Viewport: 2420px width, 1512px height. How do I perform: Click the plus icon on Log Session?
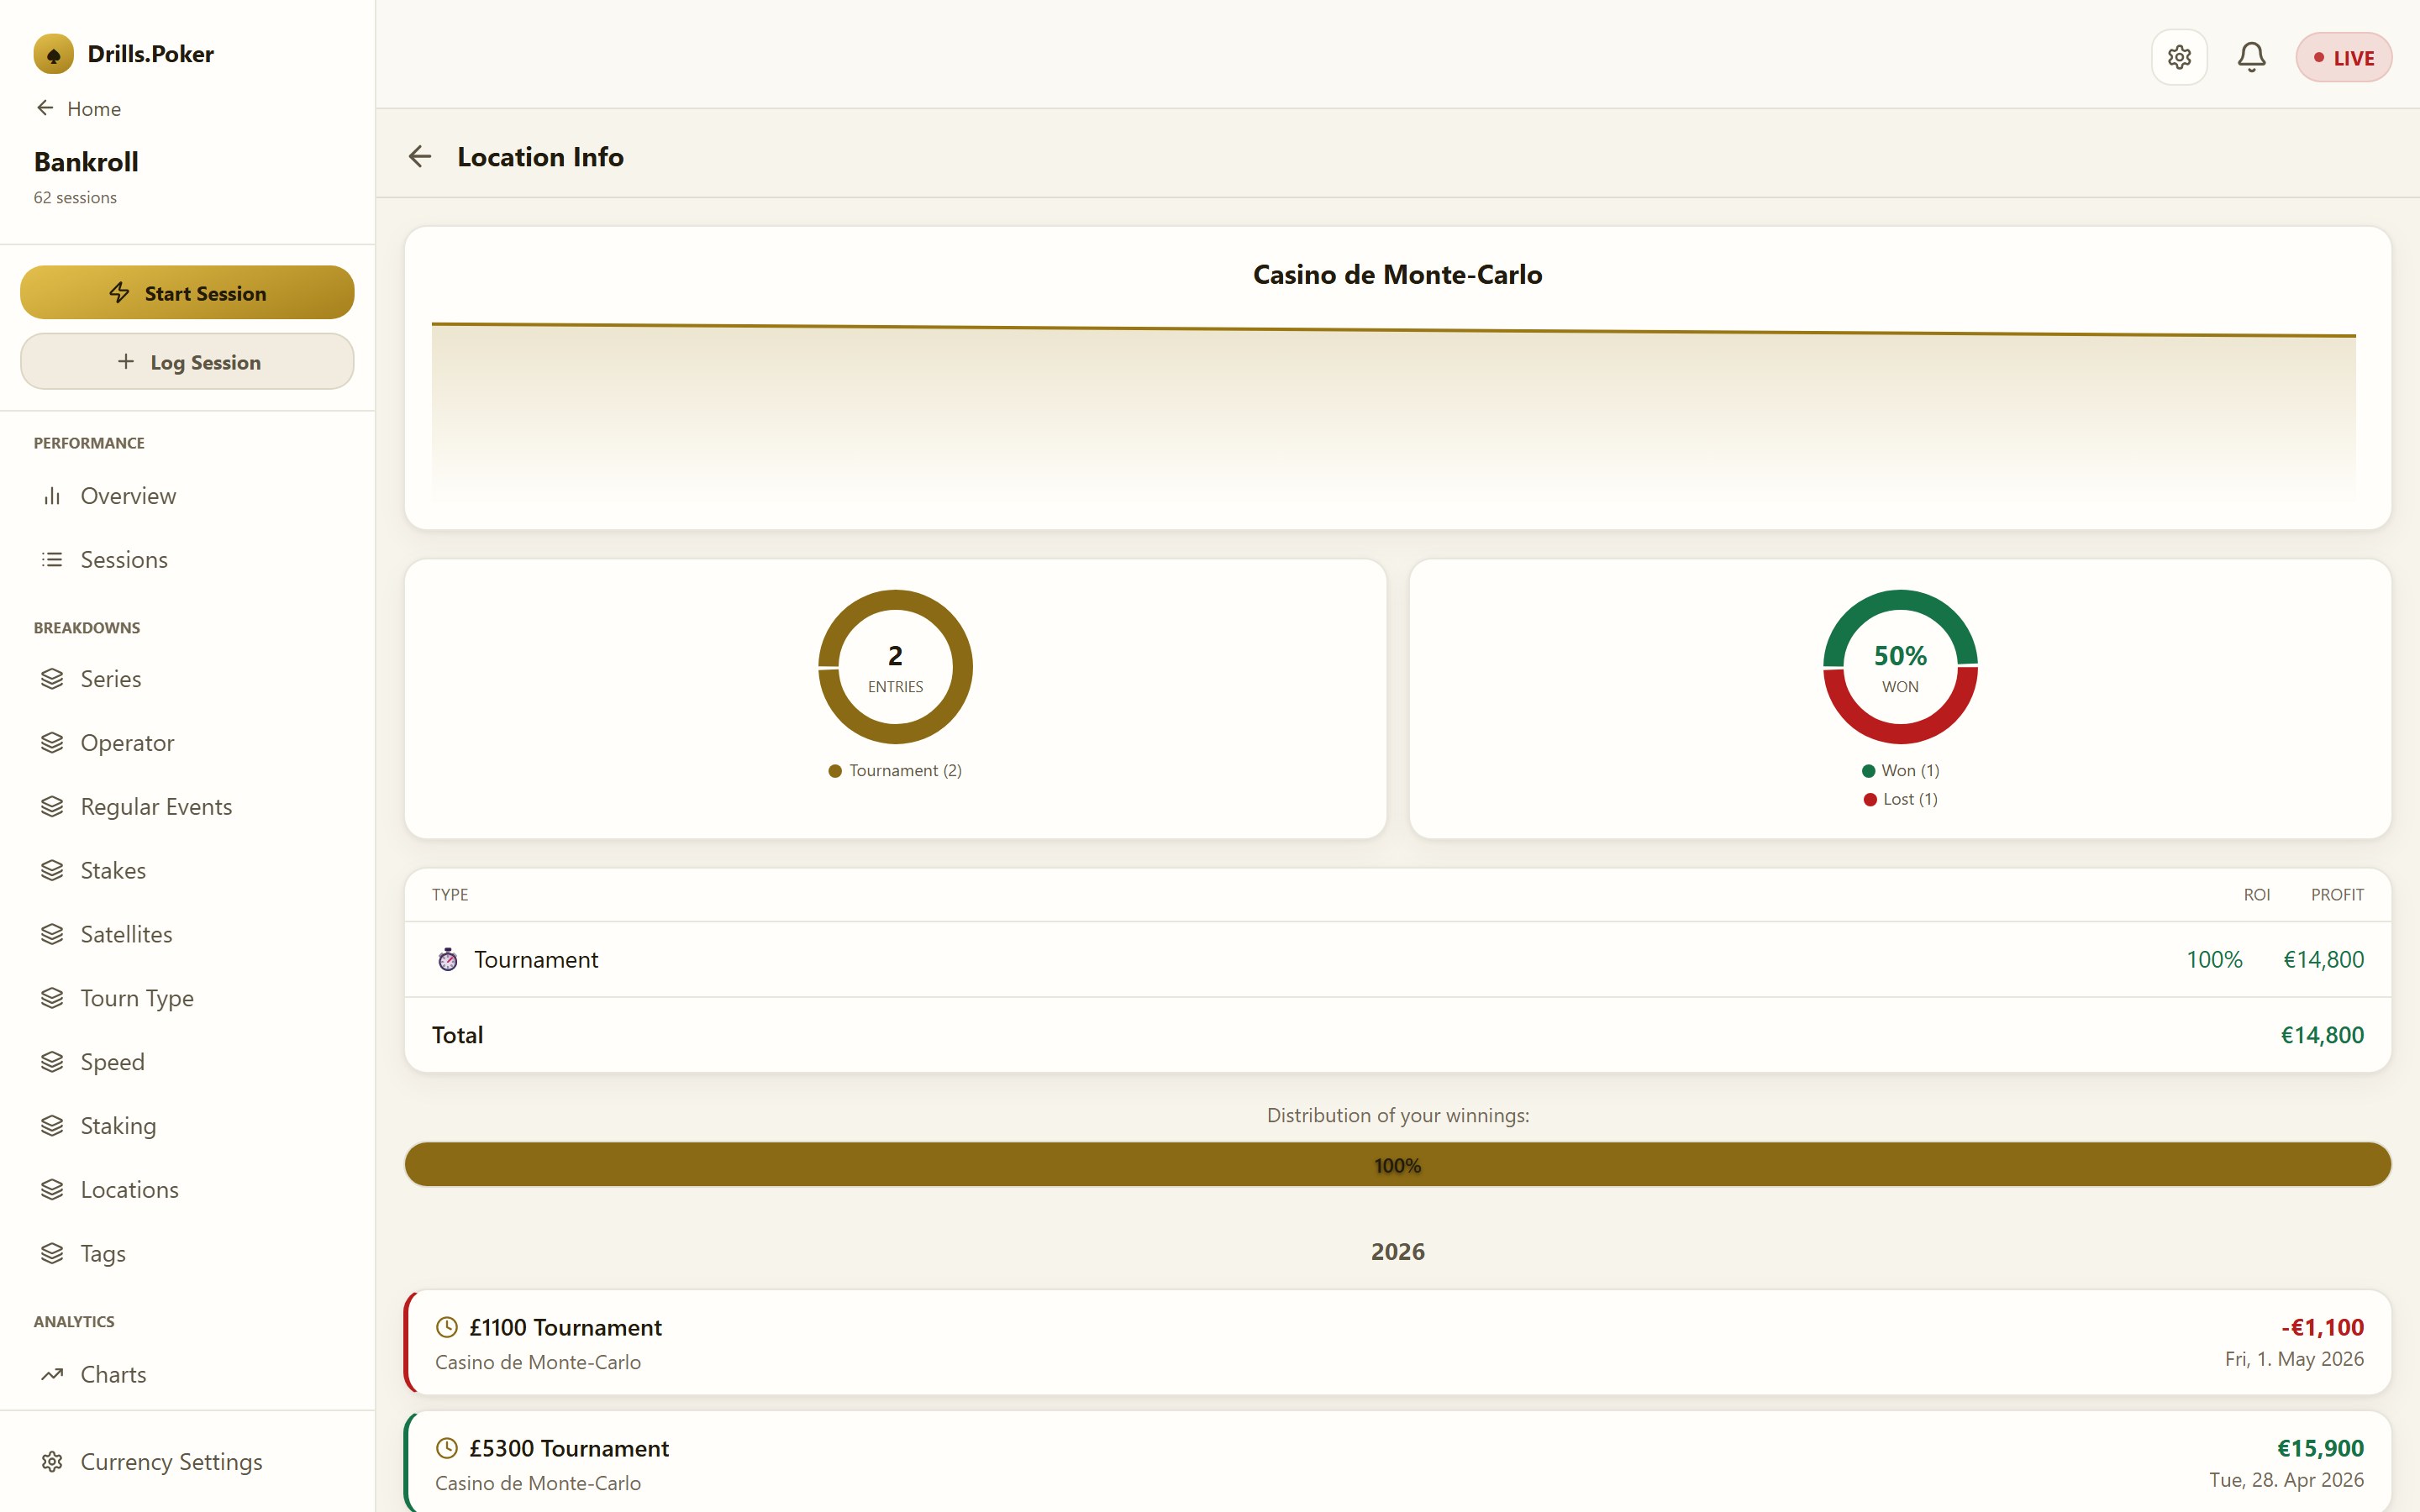(126, 361)
